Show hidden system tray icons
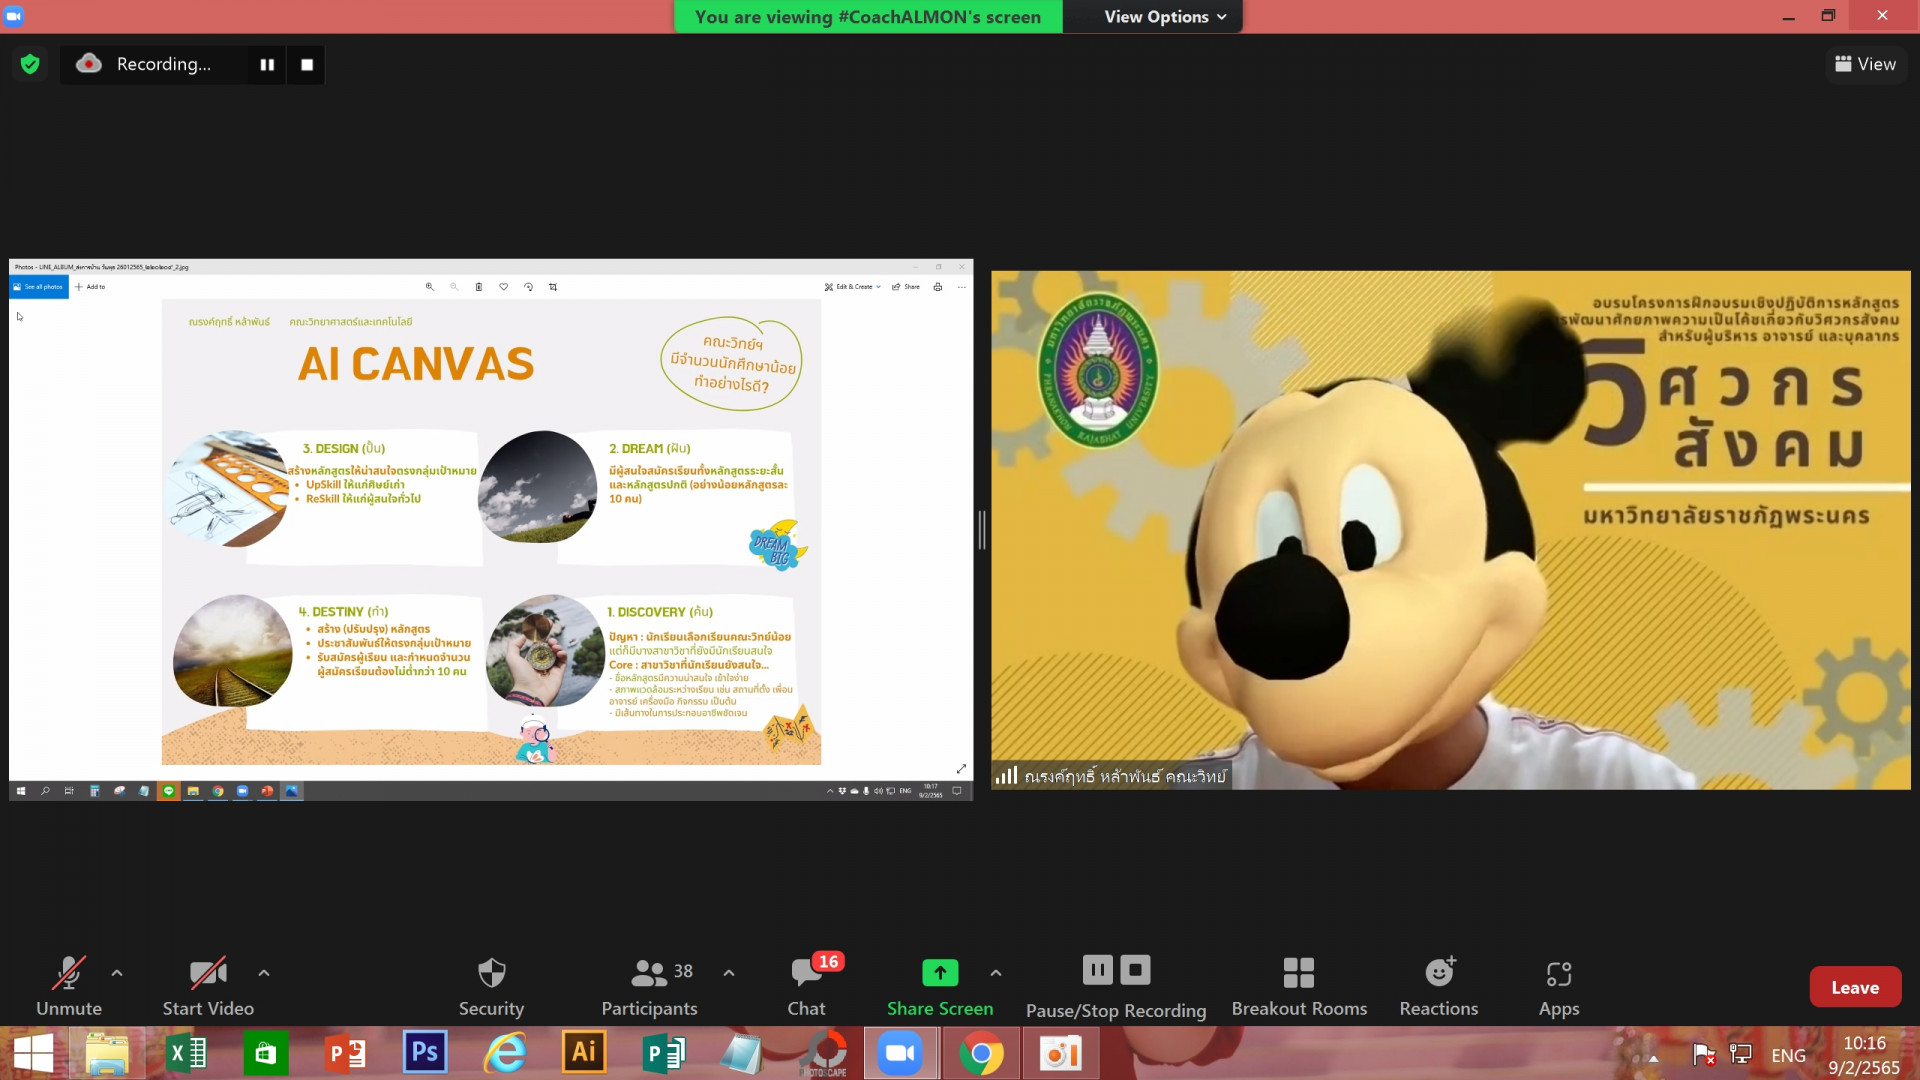The width and height of the screenshot is (1920, 1080). pyautogui.click(x=1653, y=1057)
